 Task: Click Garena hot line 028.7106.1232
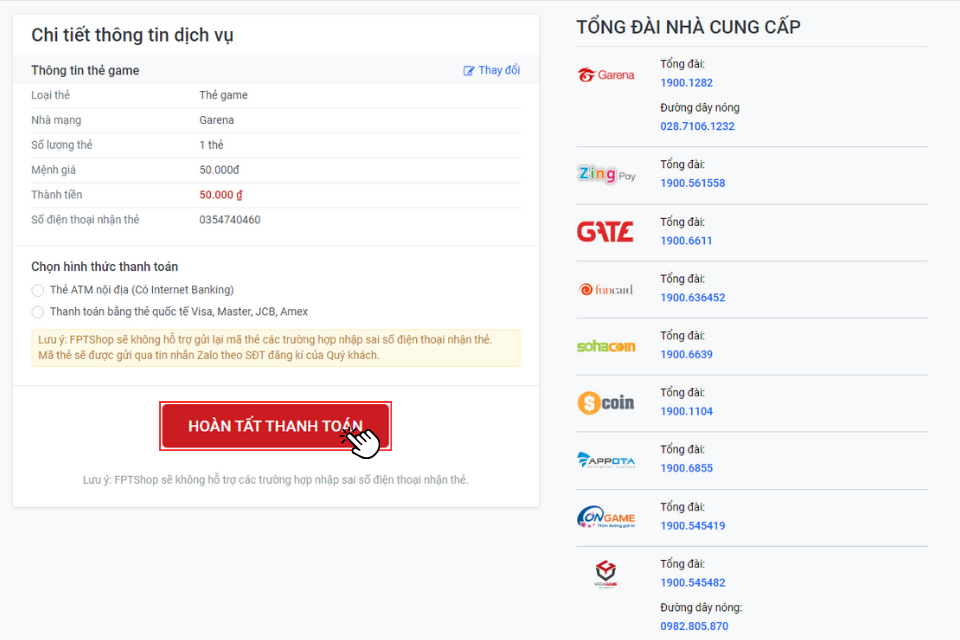[x=697, y=126]
